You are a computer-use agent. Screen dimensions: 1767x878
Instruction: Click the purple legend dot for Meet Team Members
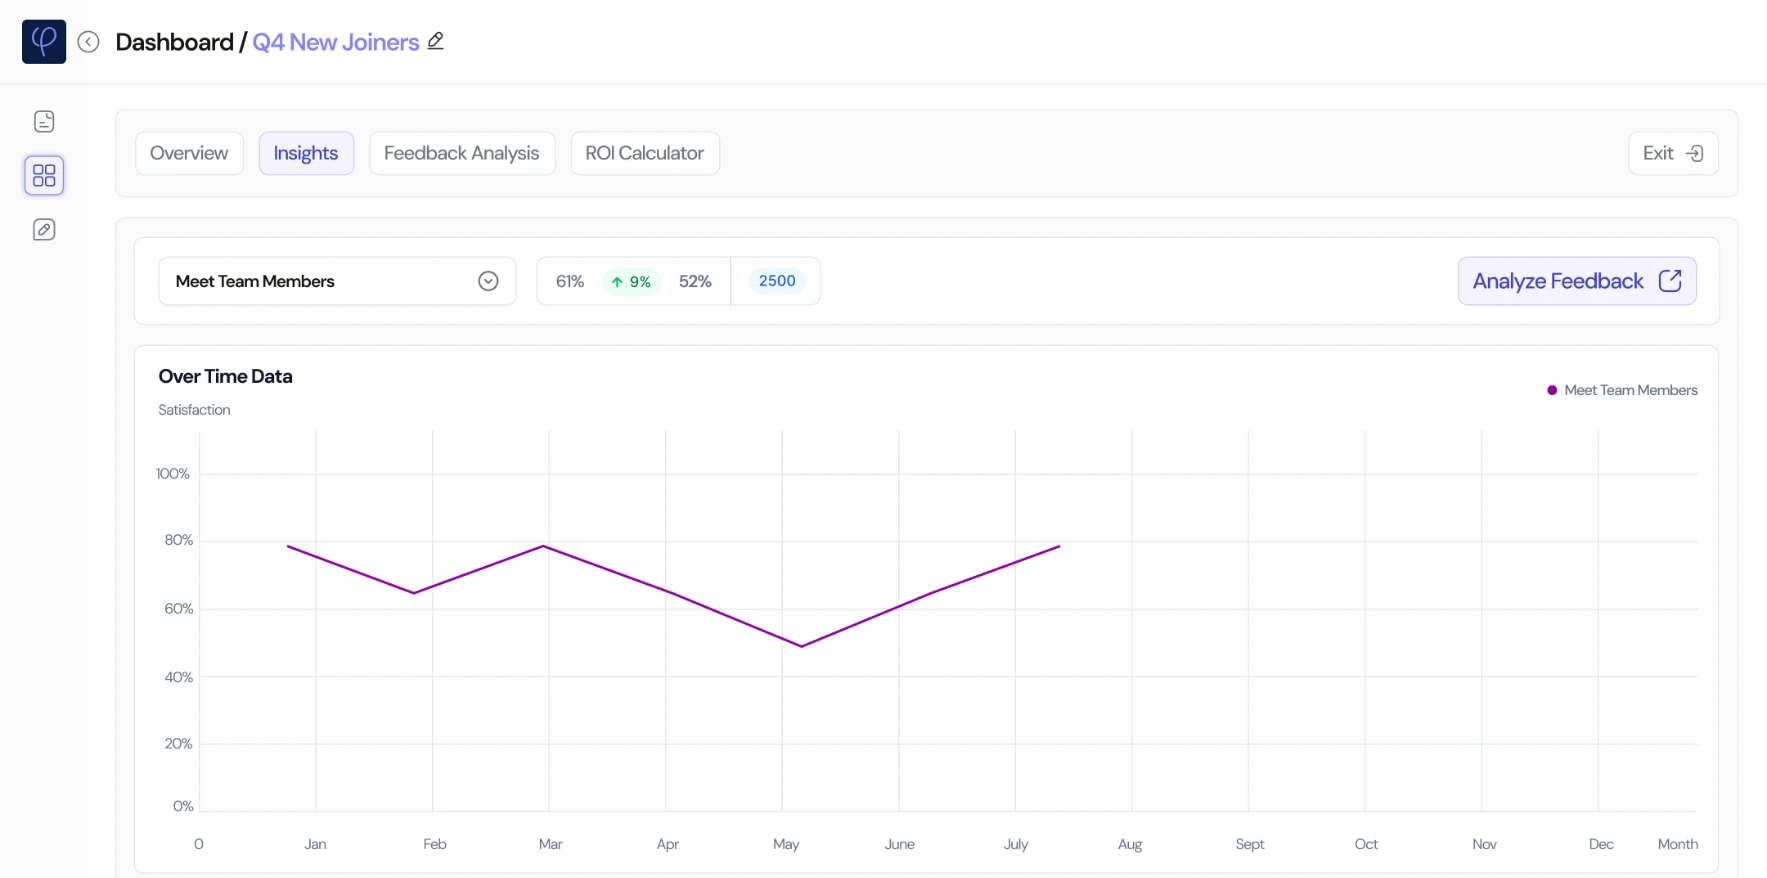[x=1552, y=390]
